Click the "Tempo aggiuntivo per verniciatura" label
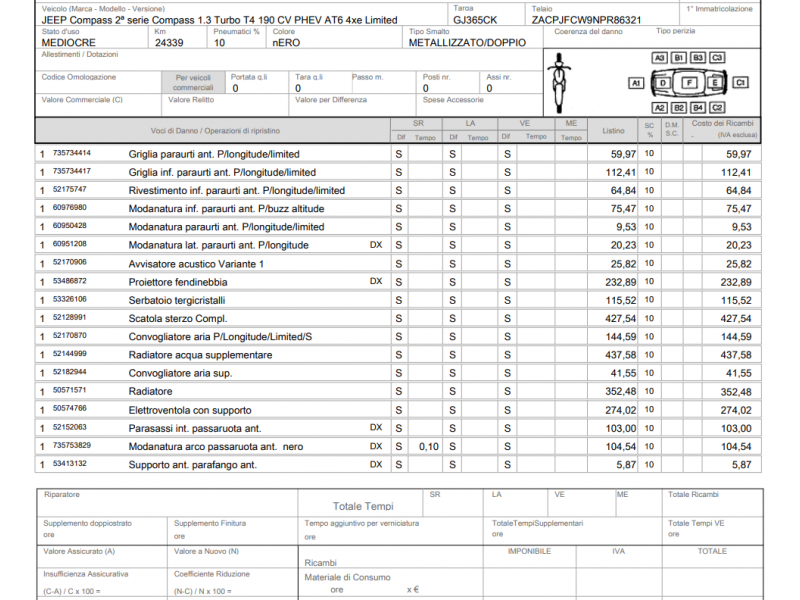The height and width of the screenshot is (600, 800). (x=362, y=523)
